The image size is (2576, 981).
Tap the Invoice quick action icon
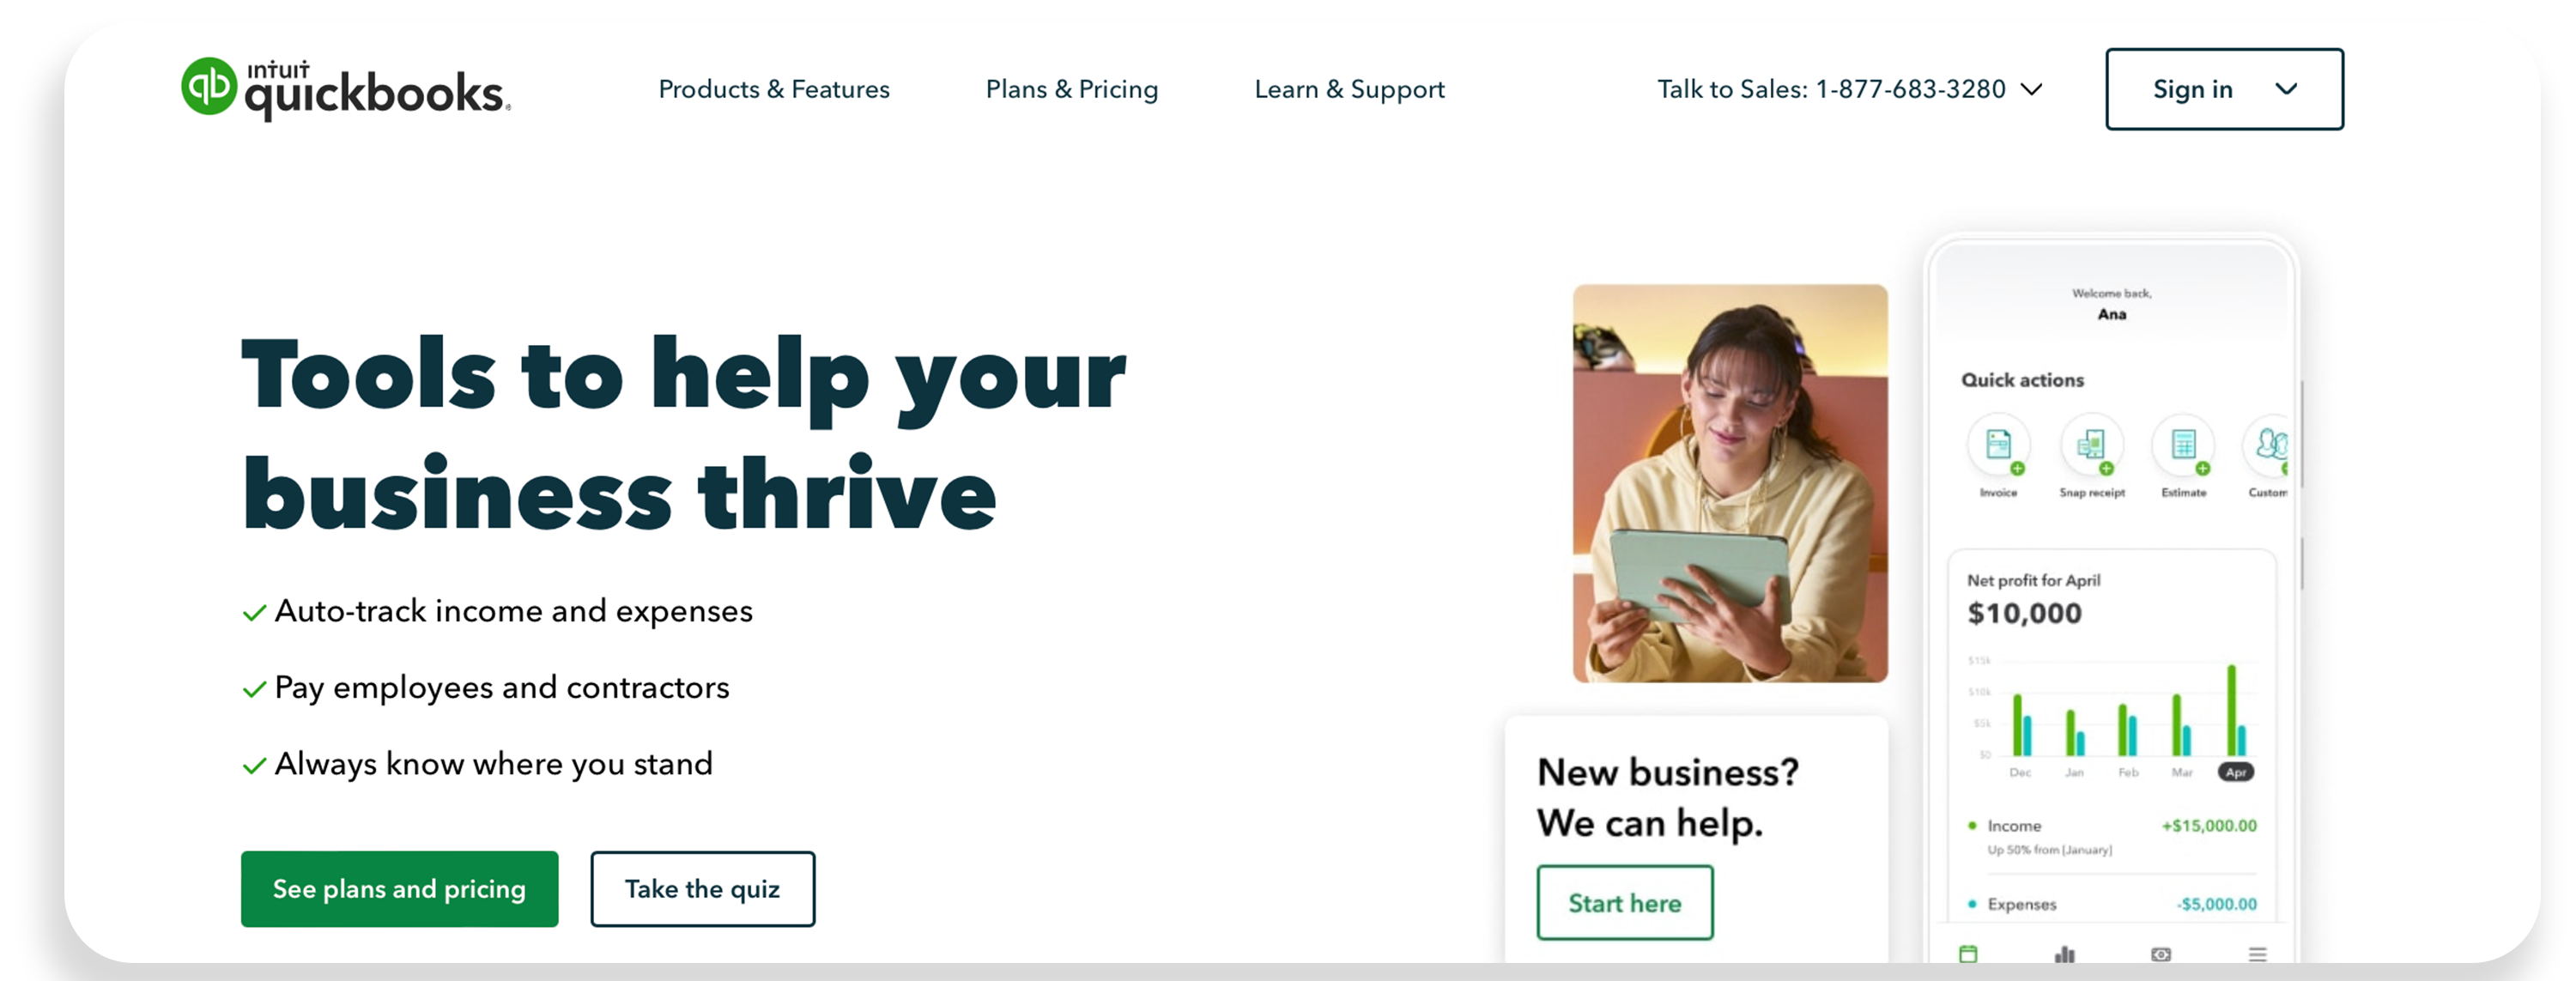point(1998,445)
